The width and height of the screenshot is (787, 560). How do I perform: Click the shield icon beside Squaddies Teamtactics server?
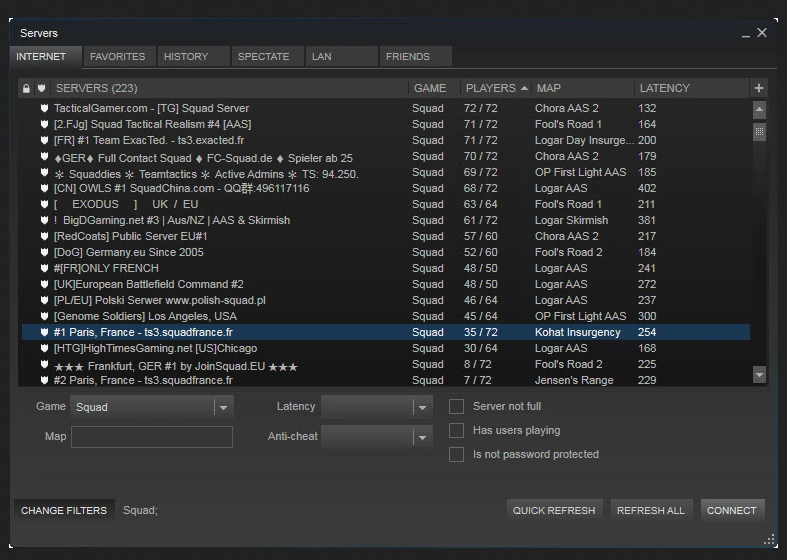44,173
